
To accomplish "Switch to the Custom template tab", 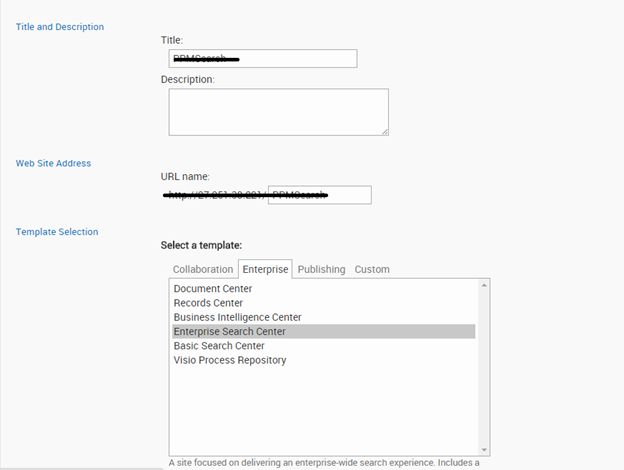I will click(372, 269).
